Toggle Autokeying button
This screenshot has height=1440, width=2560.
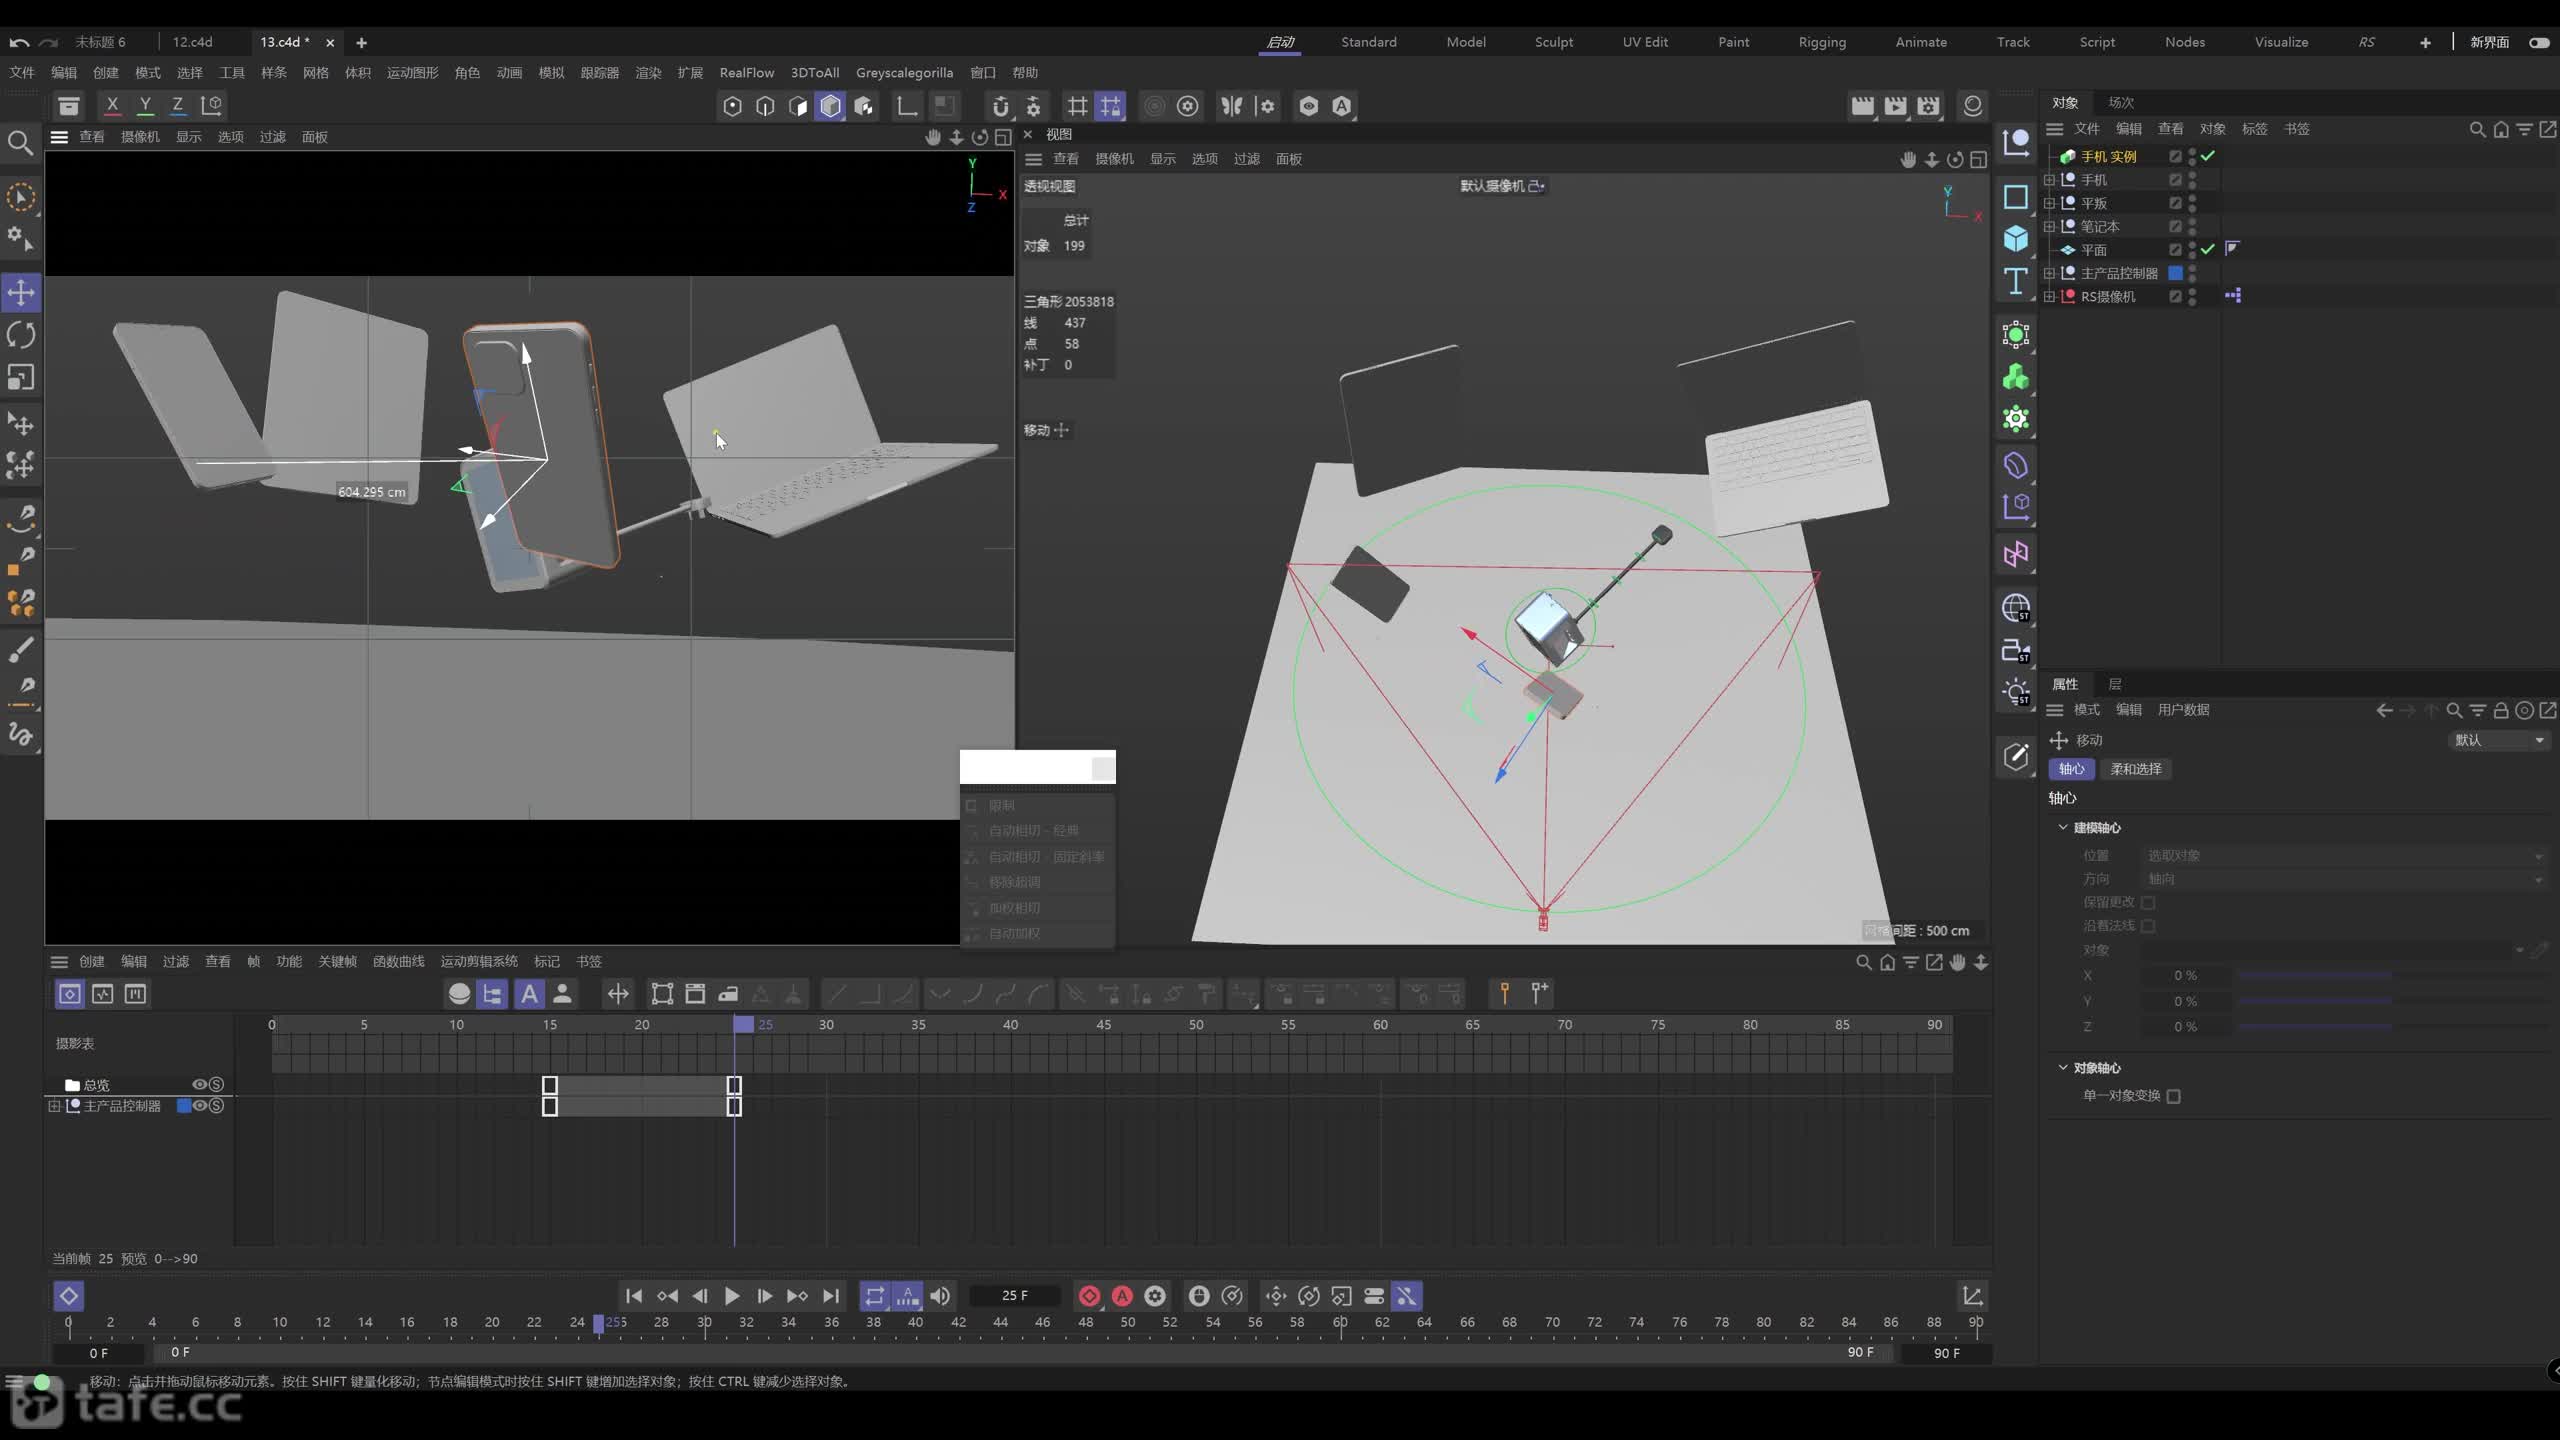tap(1123, 1296)
